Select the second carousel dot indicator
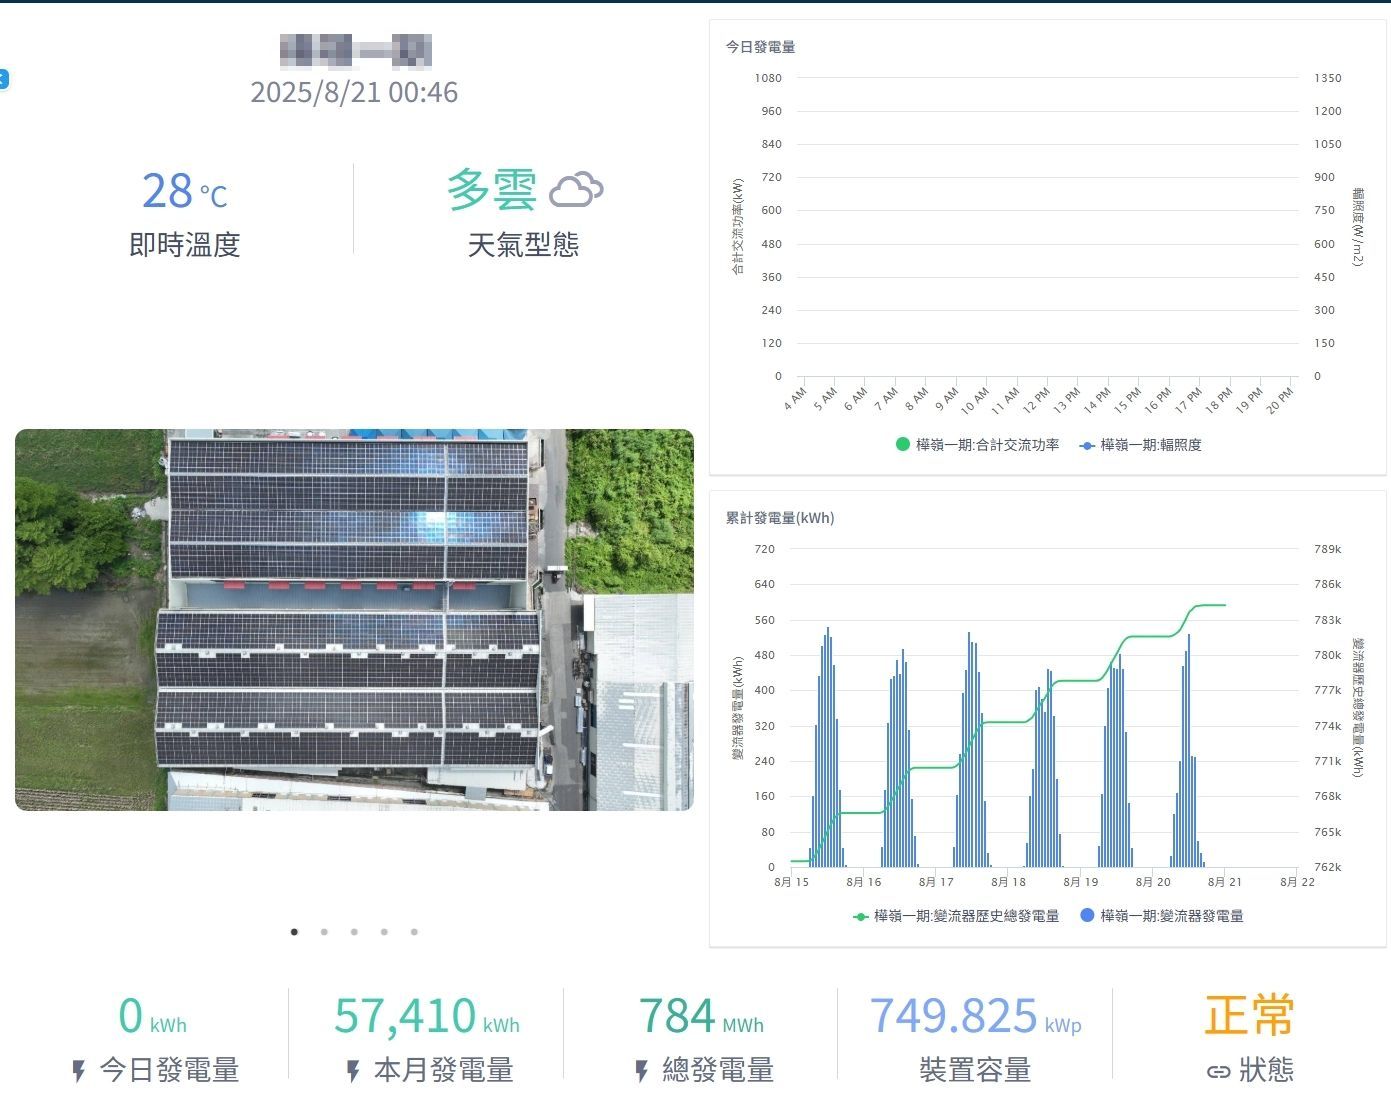Screen dimensions: 1391x1117 [324, 932]
